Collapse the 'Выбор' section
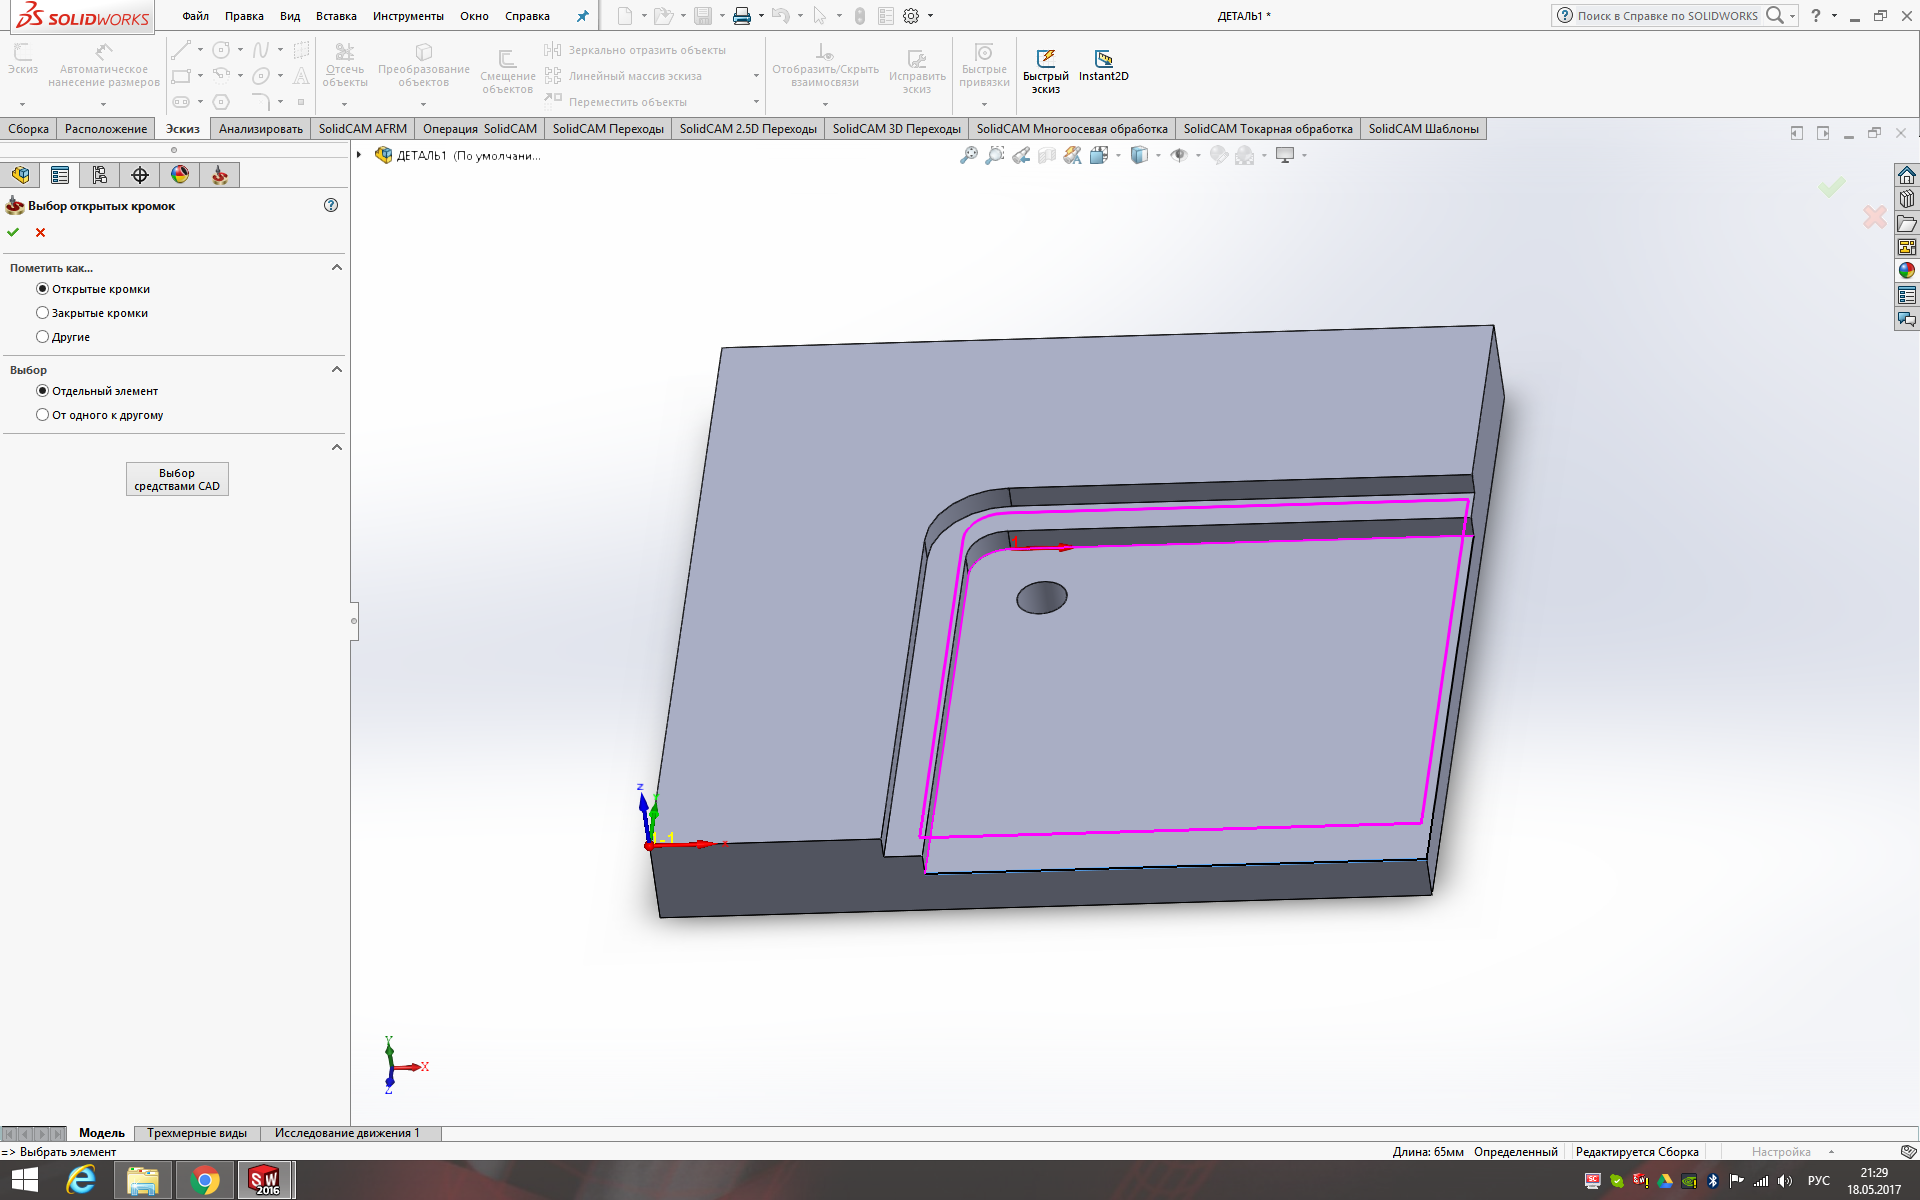 tap(337, 369)
